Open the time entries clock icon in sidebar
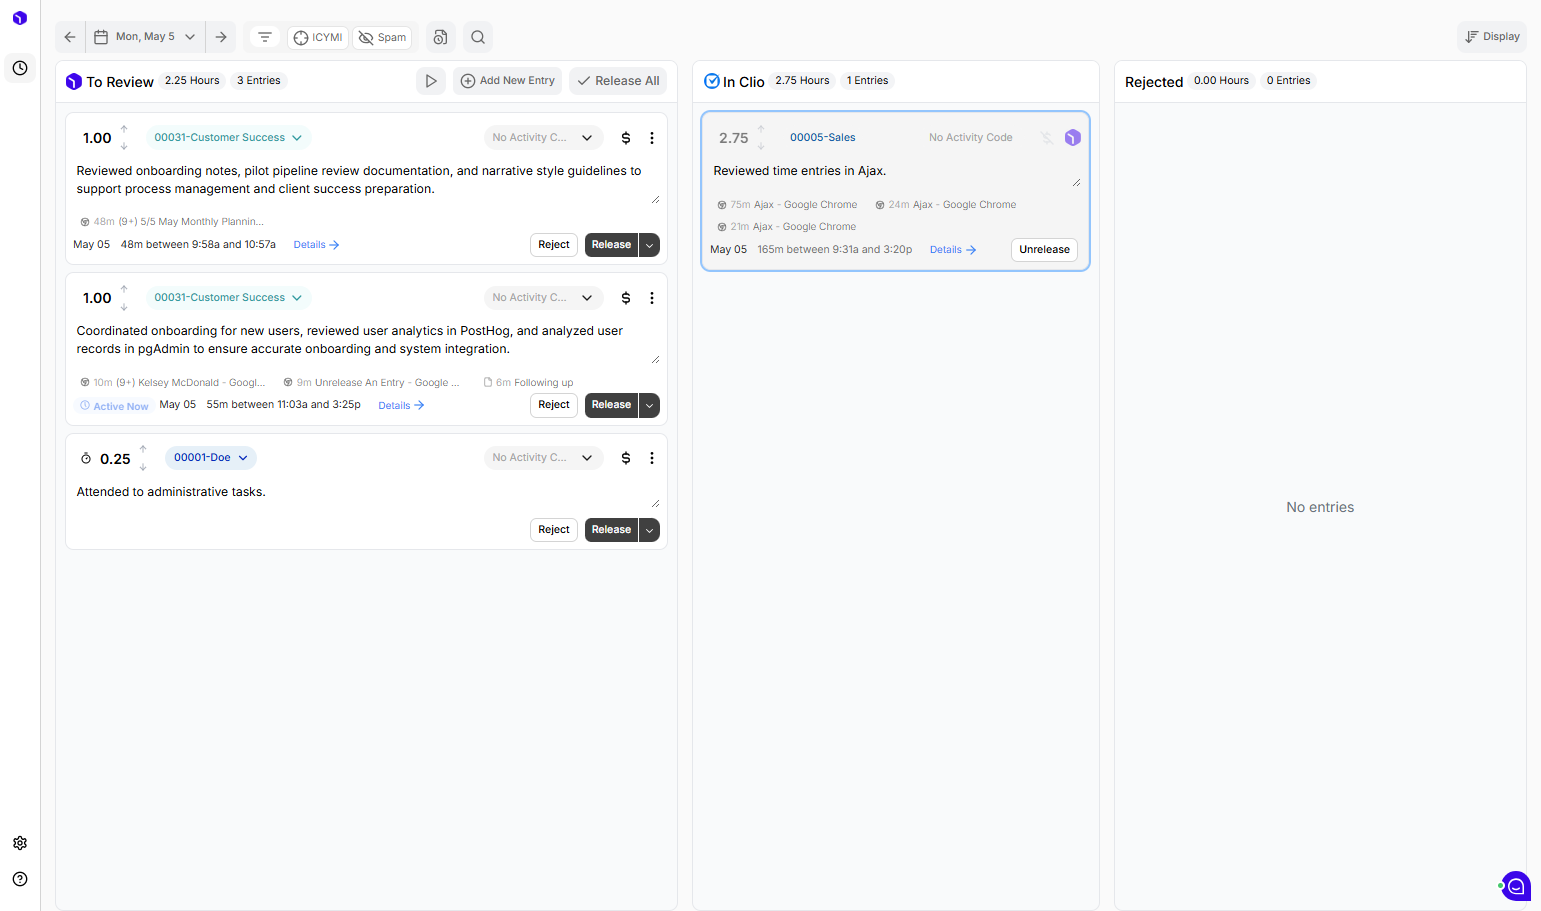Image resolution: width=1541 pixels, height=911 pixels. pyautogui.click(x=20, y=68)
